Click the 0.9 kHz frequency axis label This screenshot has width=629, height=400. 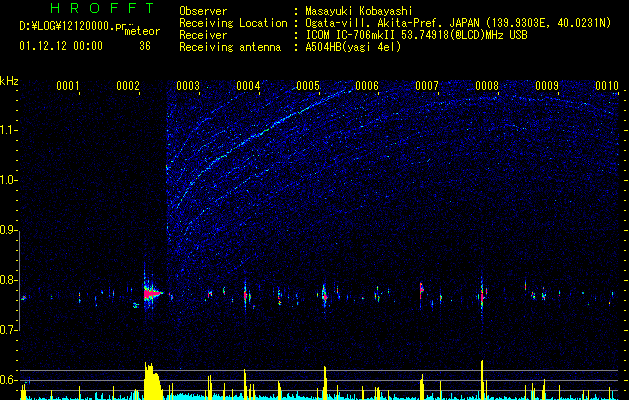[x=8, y=230]
